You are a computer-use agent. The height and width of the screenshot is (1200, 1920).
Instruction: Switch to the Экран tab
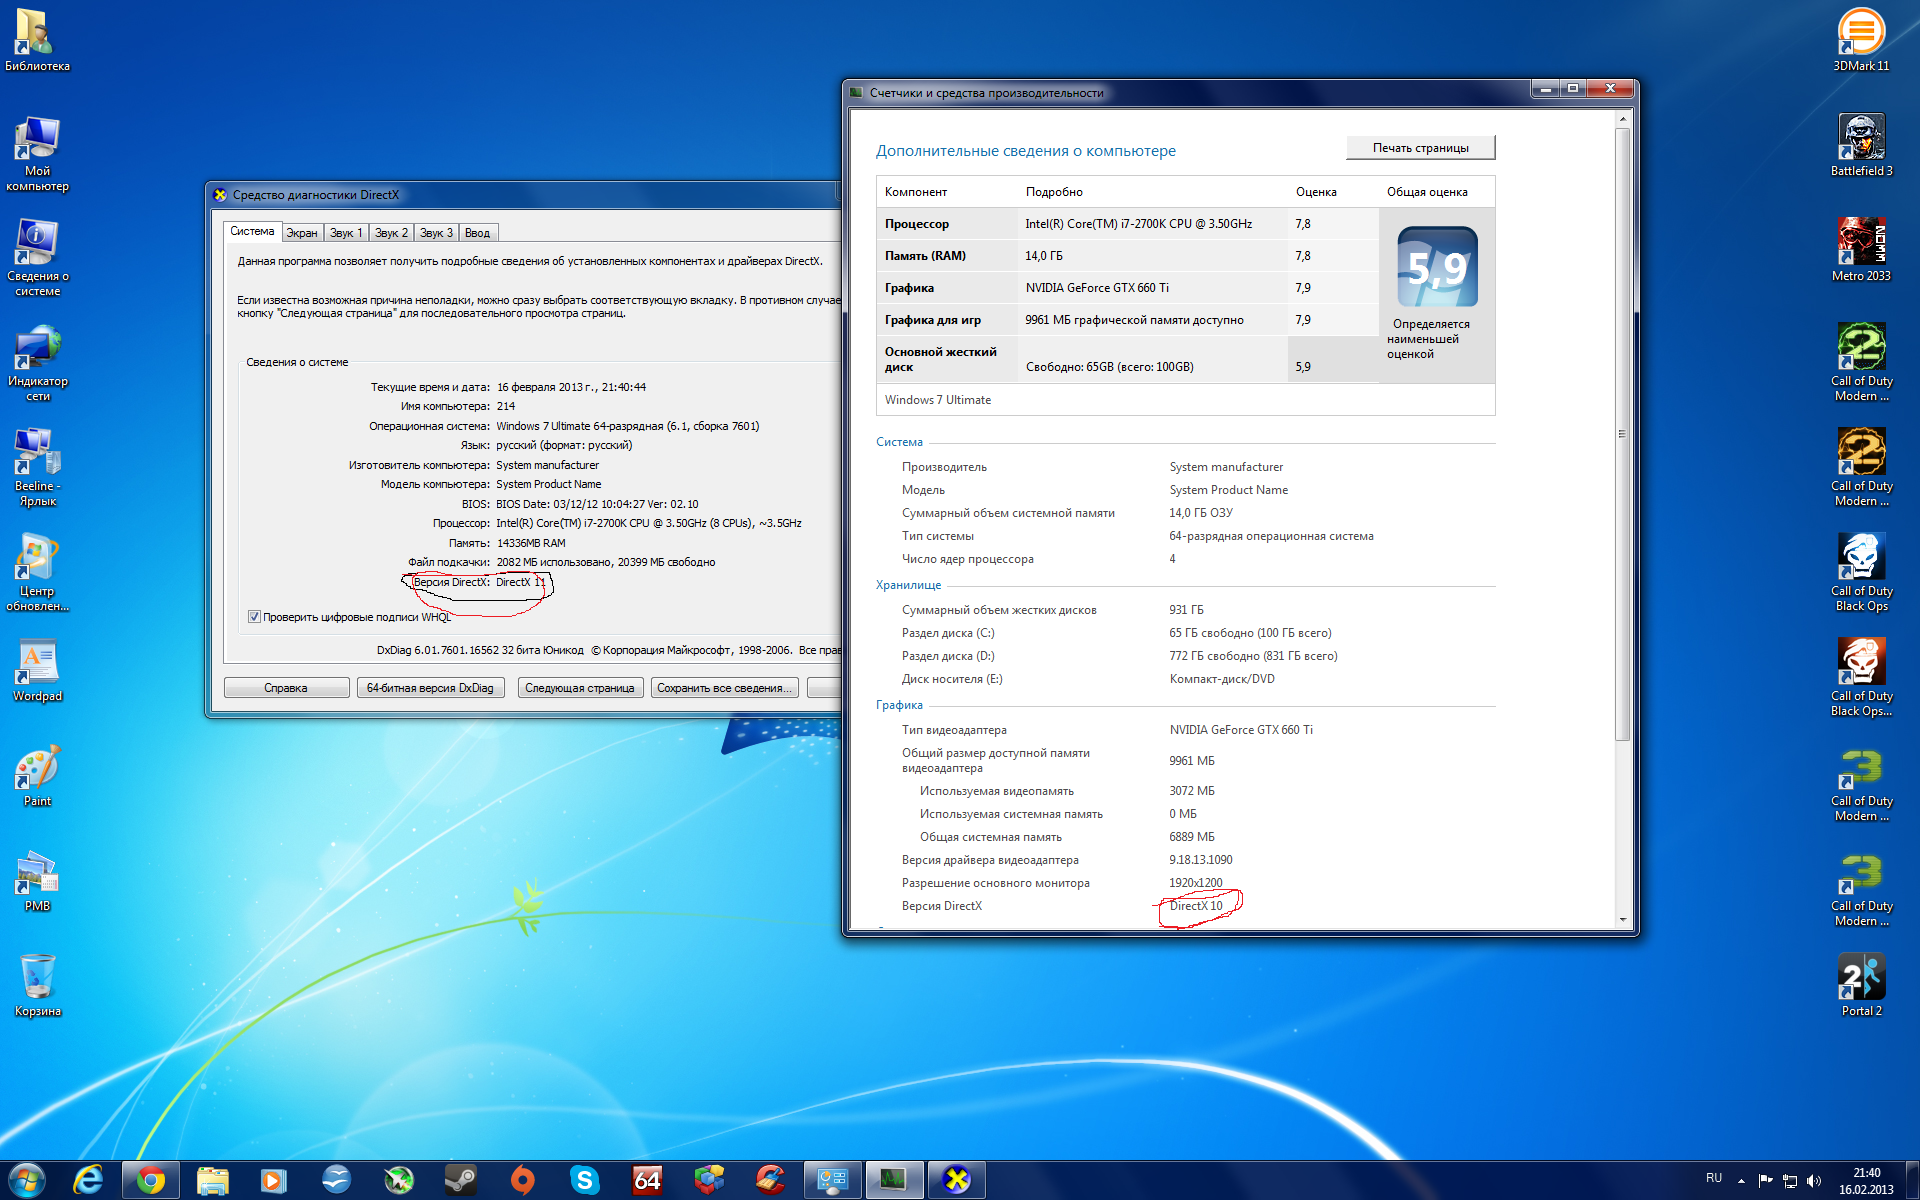[x=301, y=233]
